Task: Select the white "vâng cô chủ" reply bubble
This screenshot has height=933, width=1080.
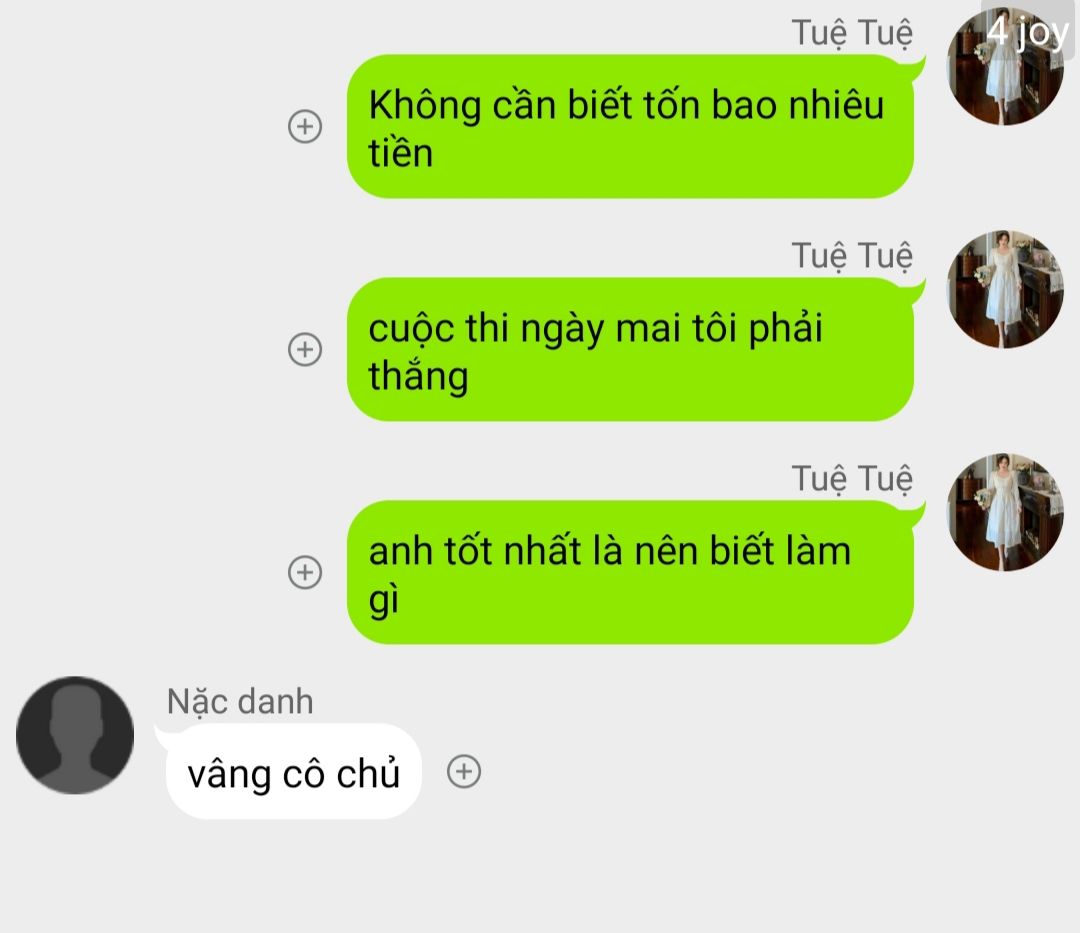Action: [x=293, y=771]
